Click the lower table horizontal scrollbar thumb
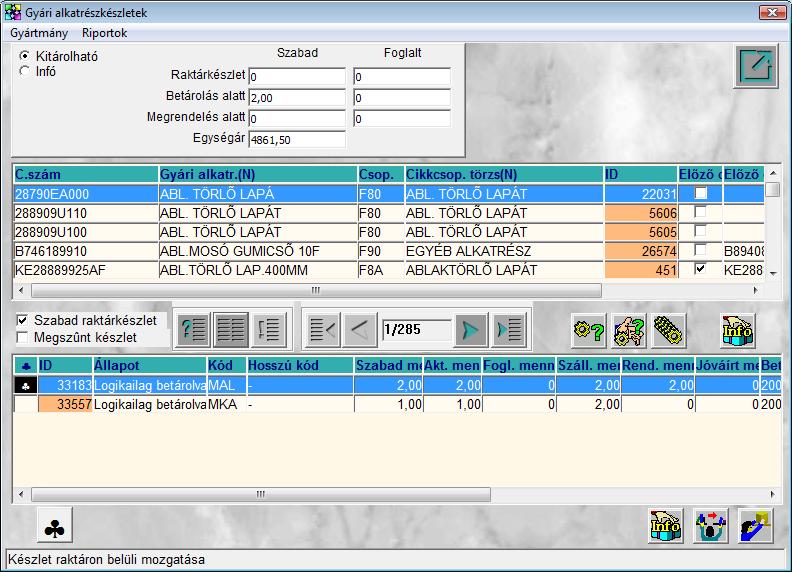Screen dimensions: 792x572 261,494
